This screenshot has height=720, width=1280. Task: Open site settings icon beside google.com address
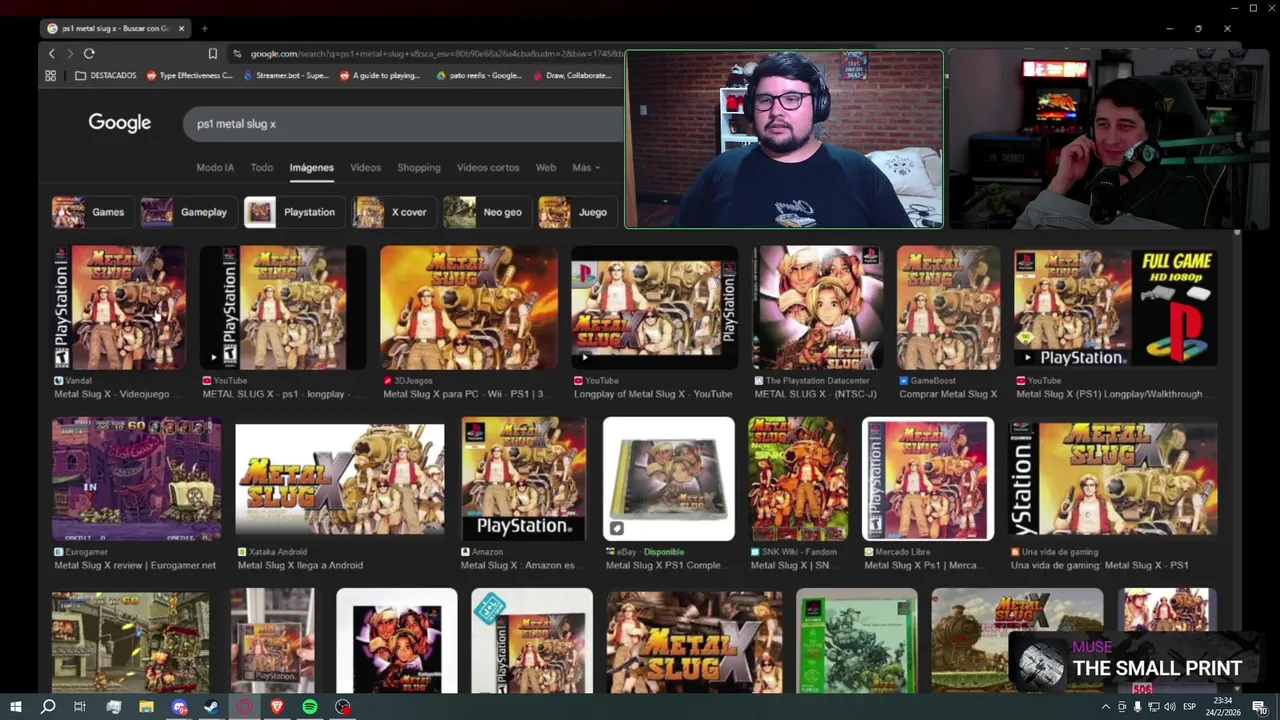(237, 54)
